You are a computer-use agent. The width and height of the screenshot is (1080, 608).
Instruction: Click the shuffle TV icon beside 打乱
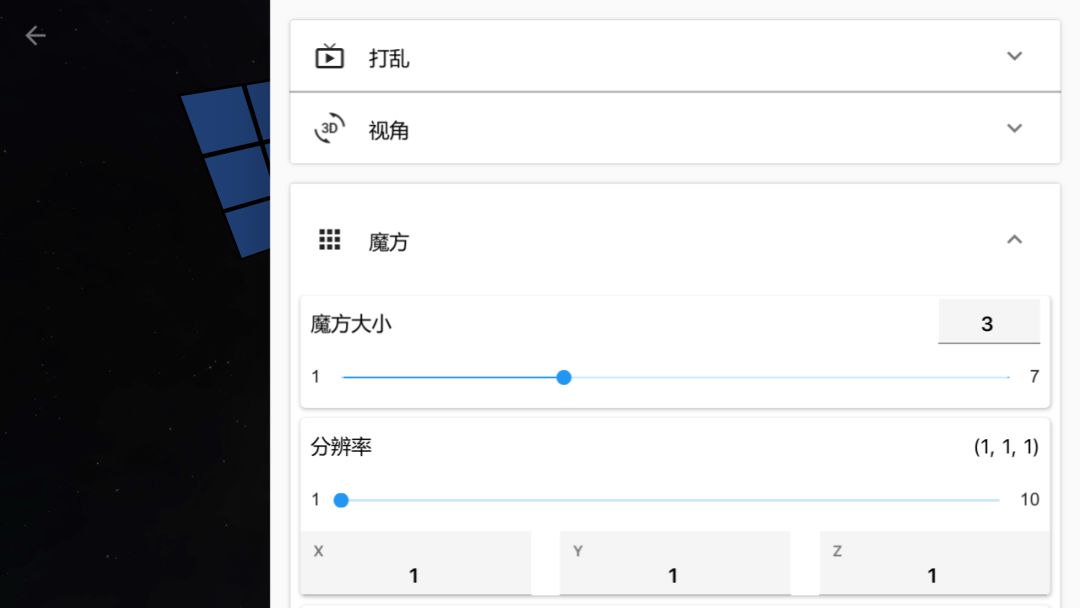[331, 56]
